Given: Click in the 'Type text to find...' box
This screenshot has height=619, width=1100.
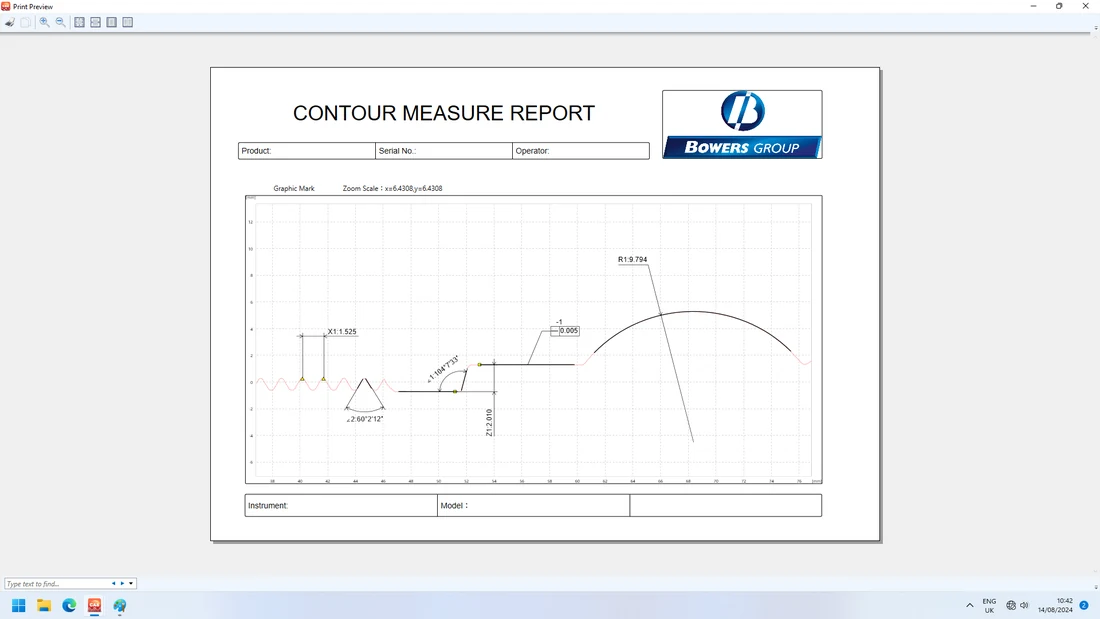Looking at the screenshot, I should 56,583.
